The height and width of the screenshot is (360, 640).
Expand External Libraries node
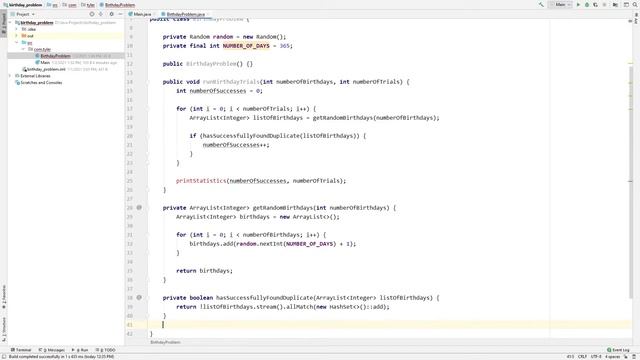point(11,76)
